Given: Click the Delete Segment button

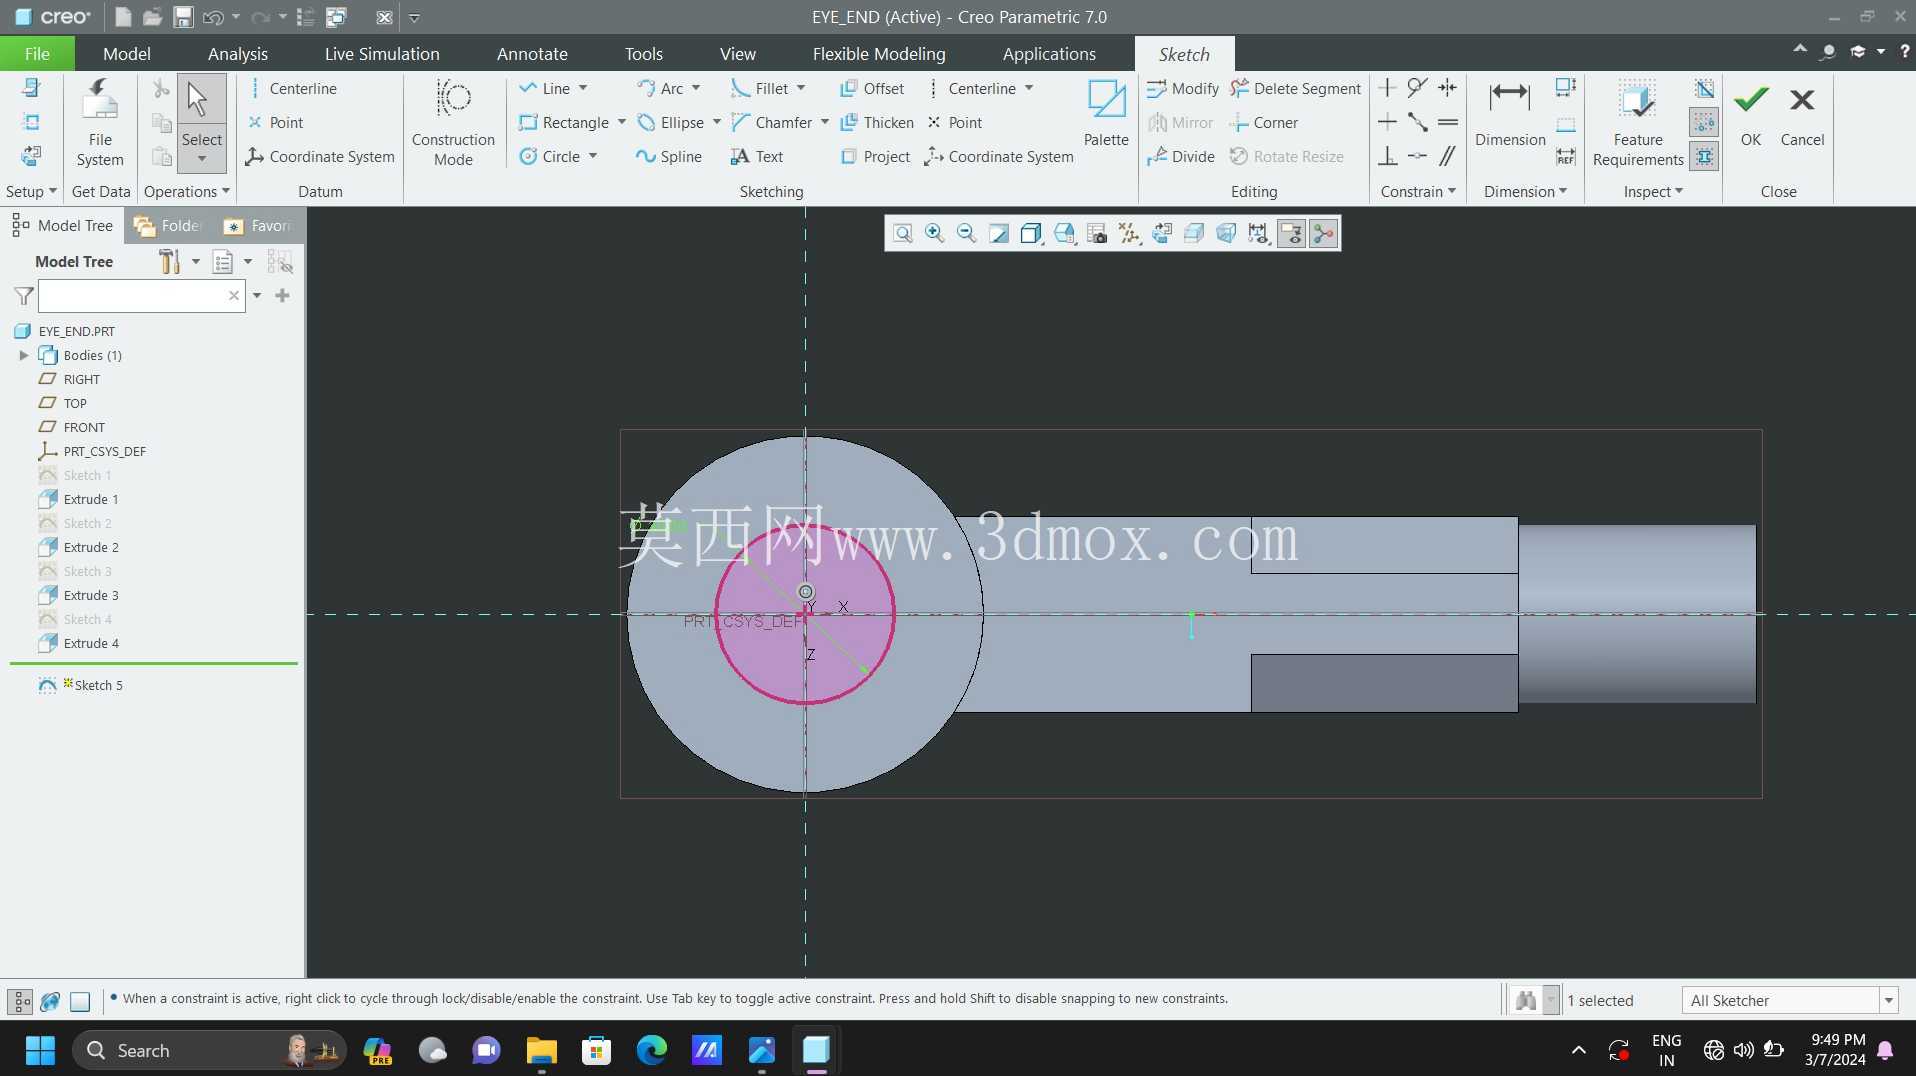Looking at the screenshot, I should (x=1295, y=88).
